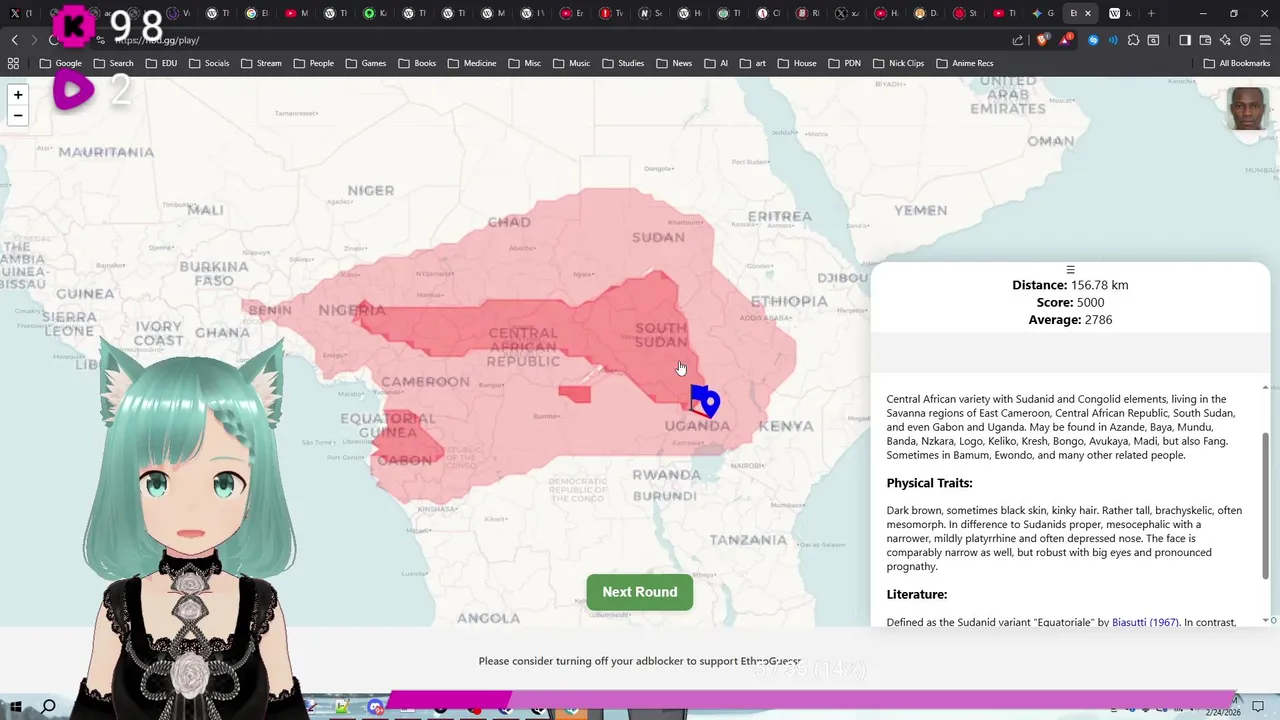Open the People bookmark folder
This screenshot has height=720, width=1280.
[313, 63]
